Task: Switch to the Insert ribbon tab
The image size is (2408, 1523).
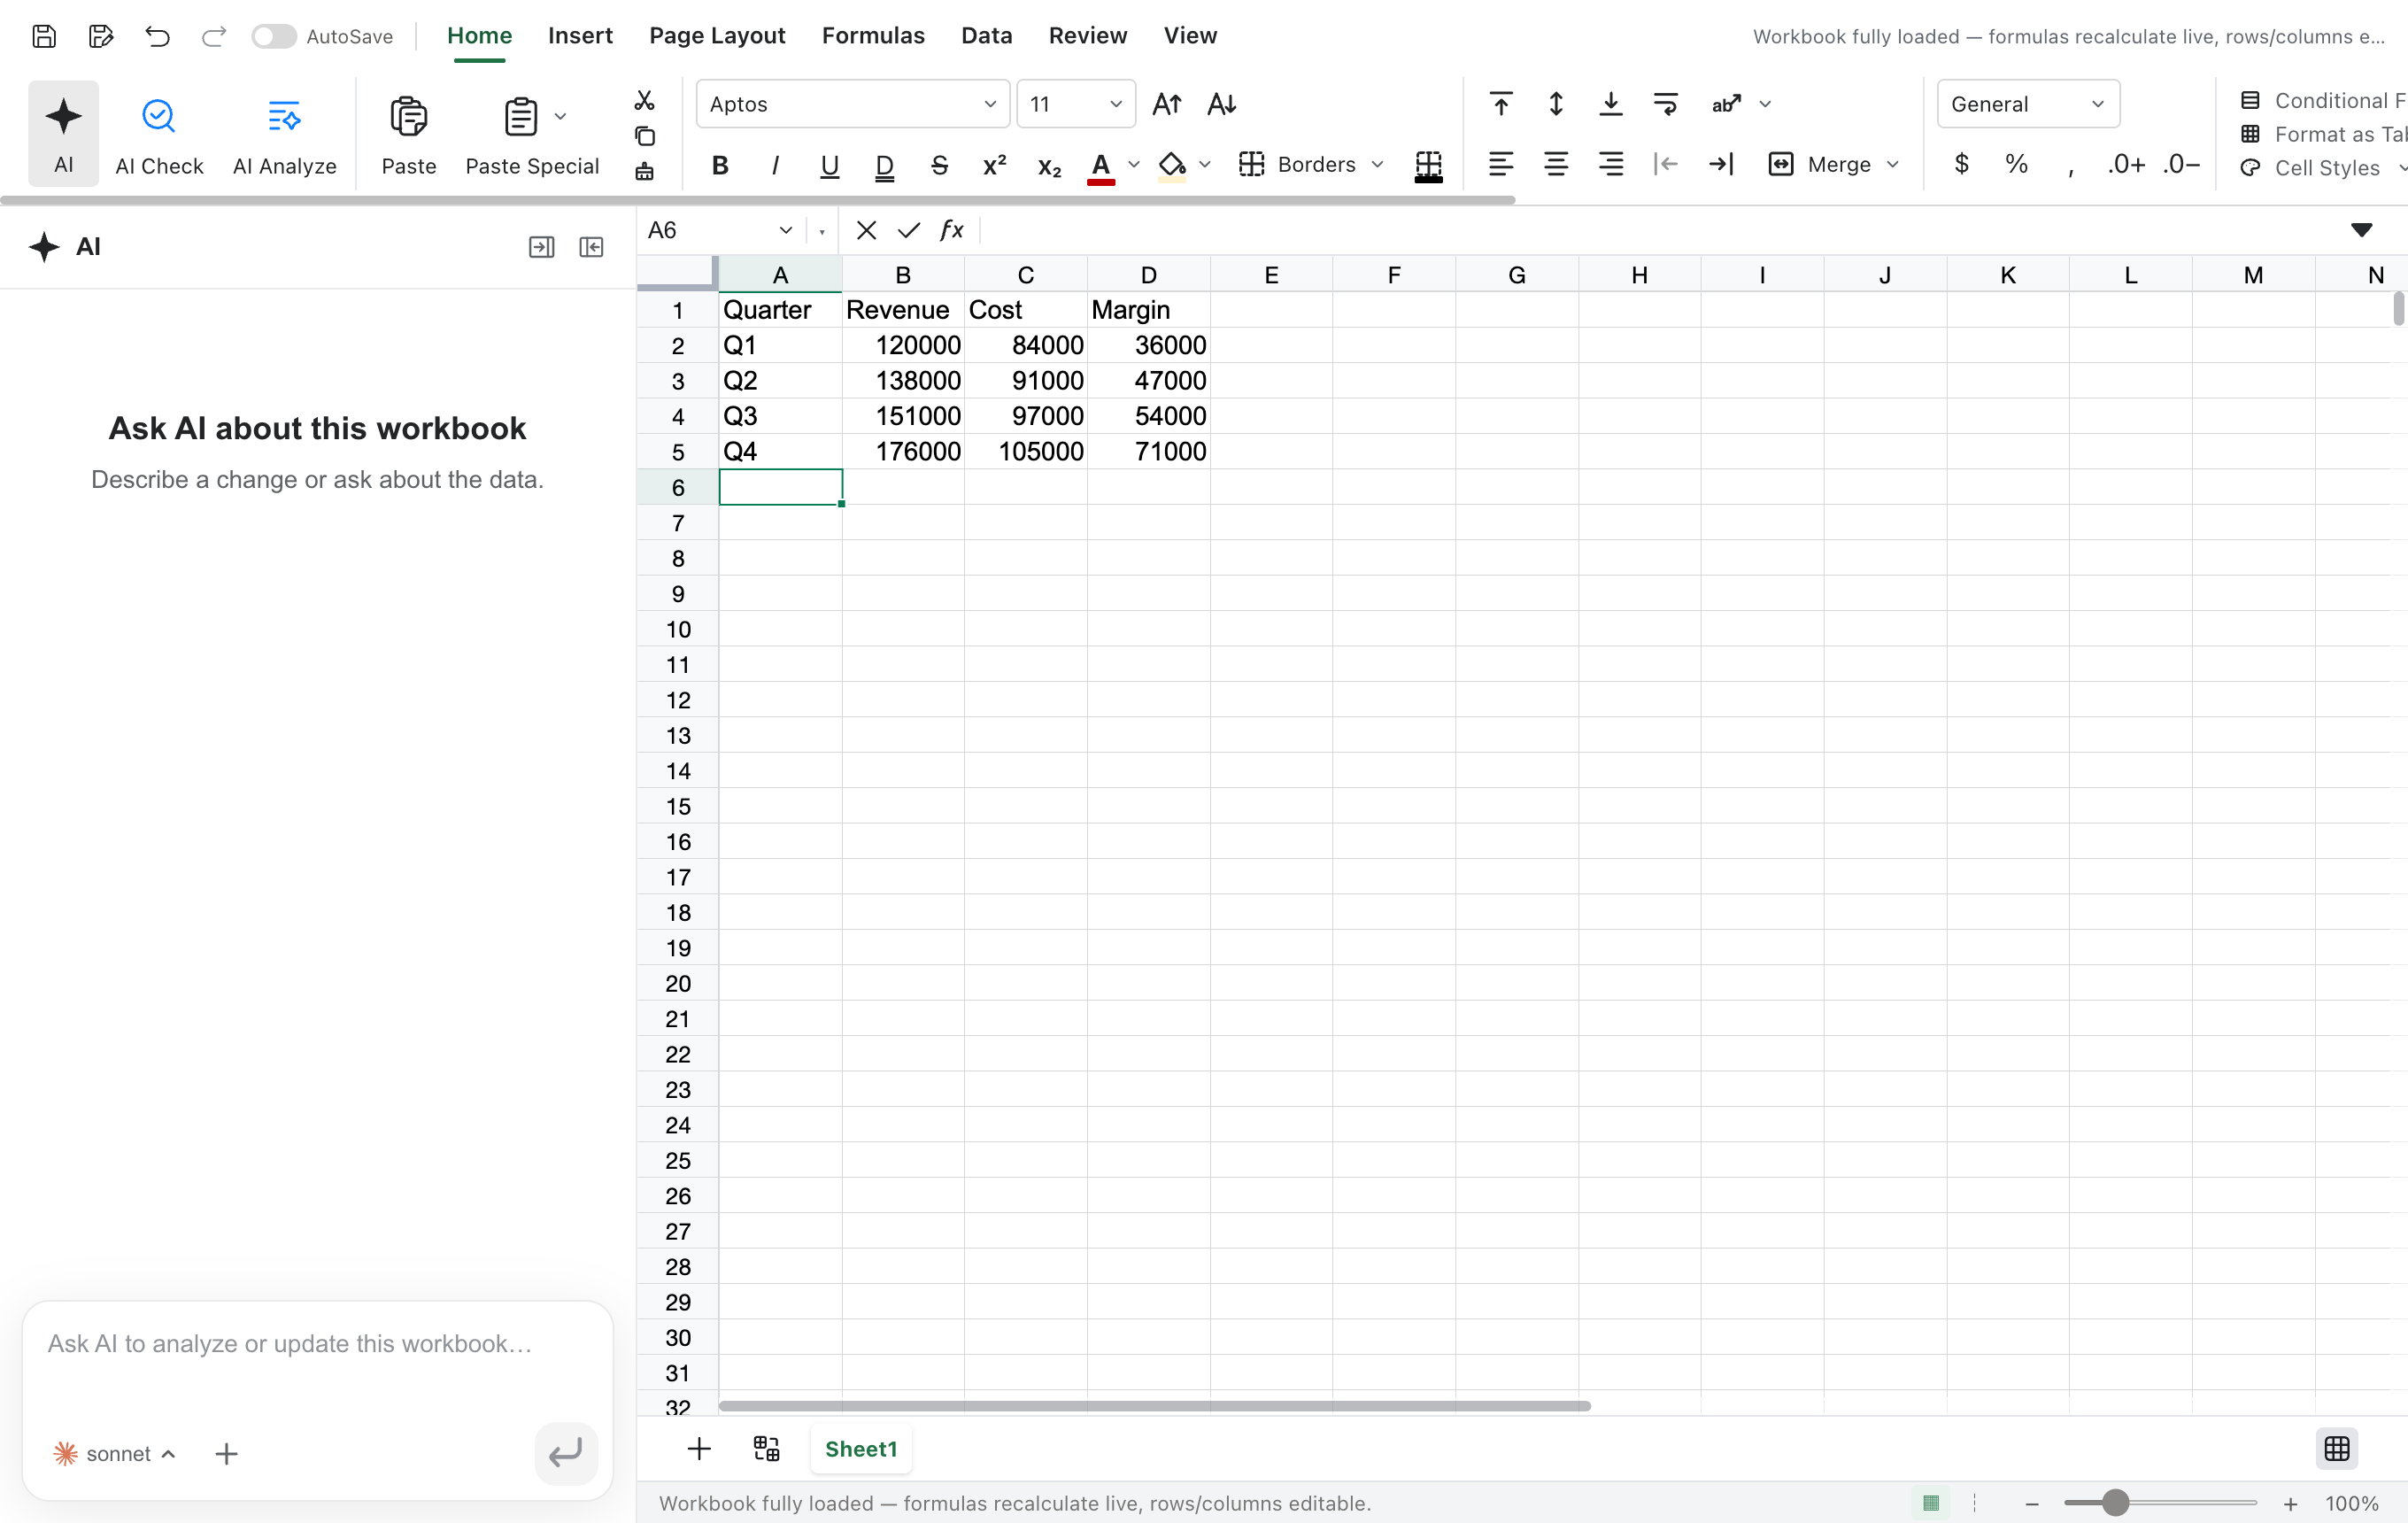Action: coord(580,36)
